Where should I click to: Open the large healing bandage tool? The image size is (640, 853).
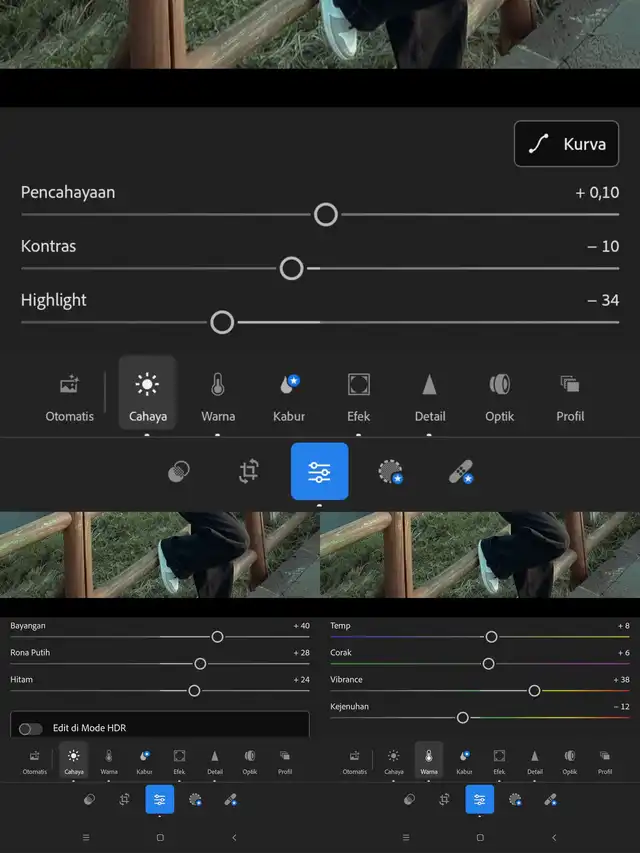(460, 471)
